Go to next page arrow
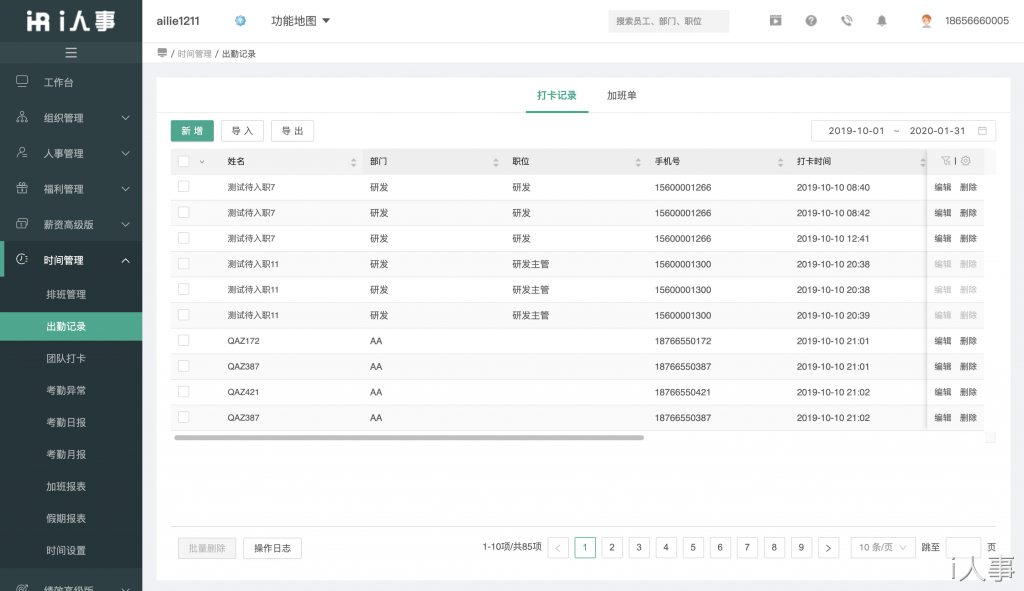 click(x=828, y=548)
